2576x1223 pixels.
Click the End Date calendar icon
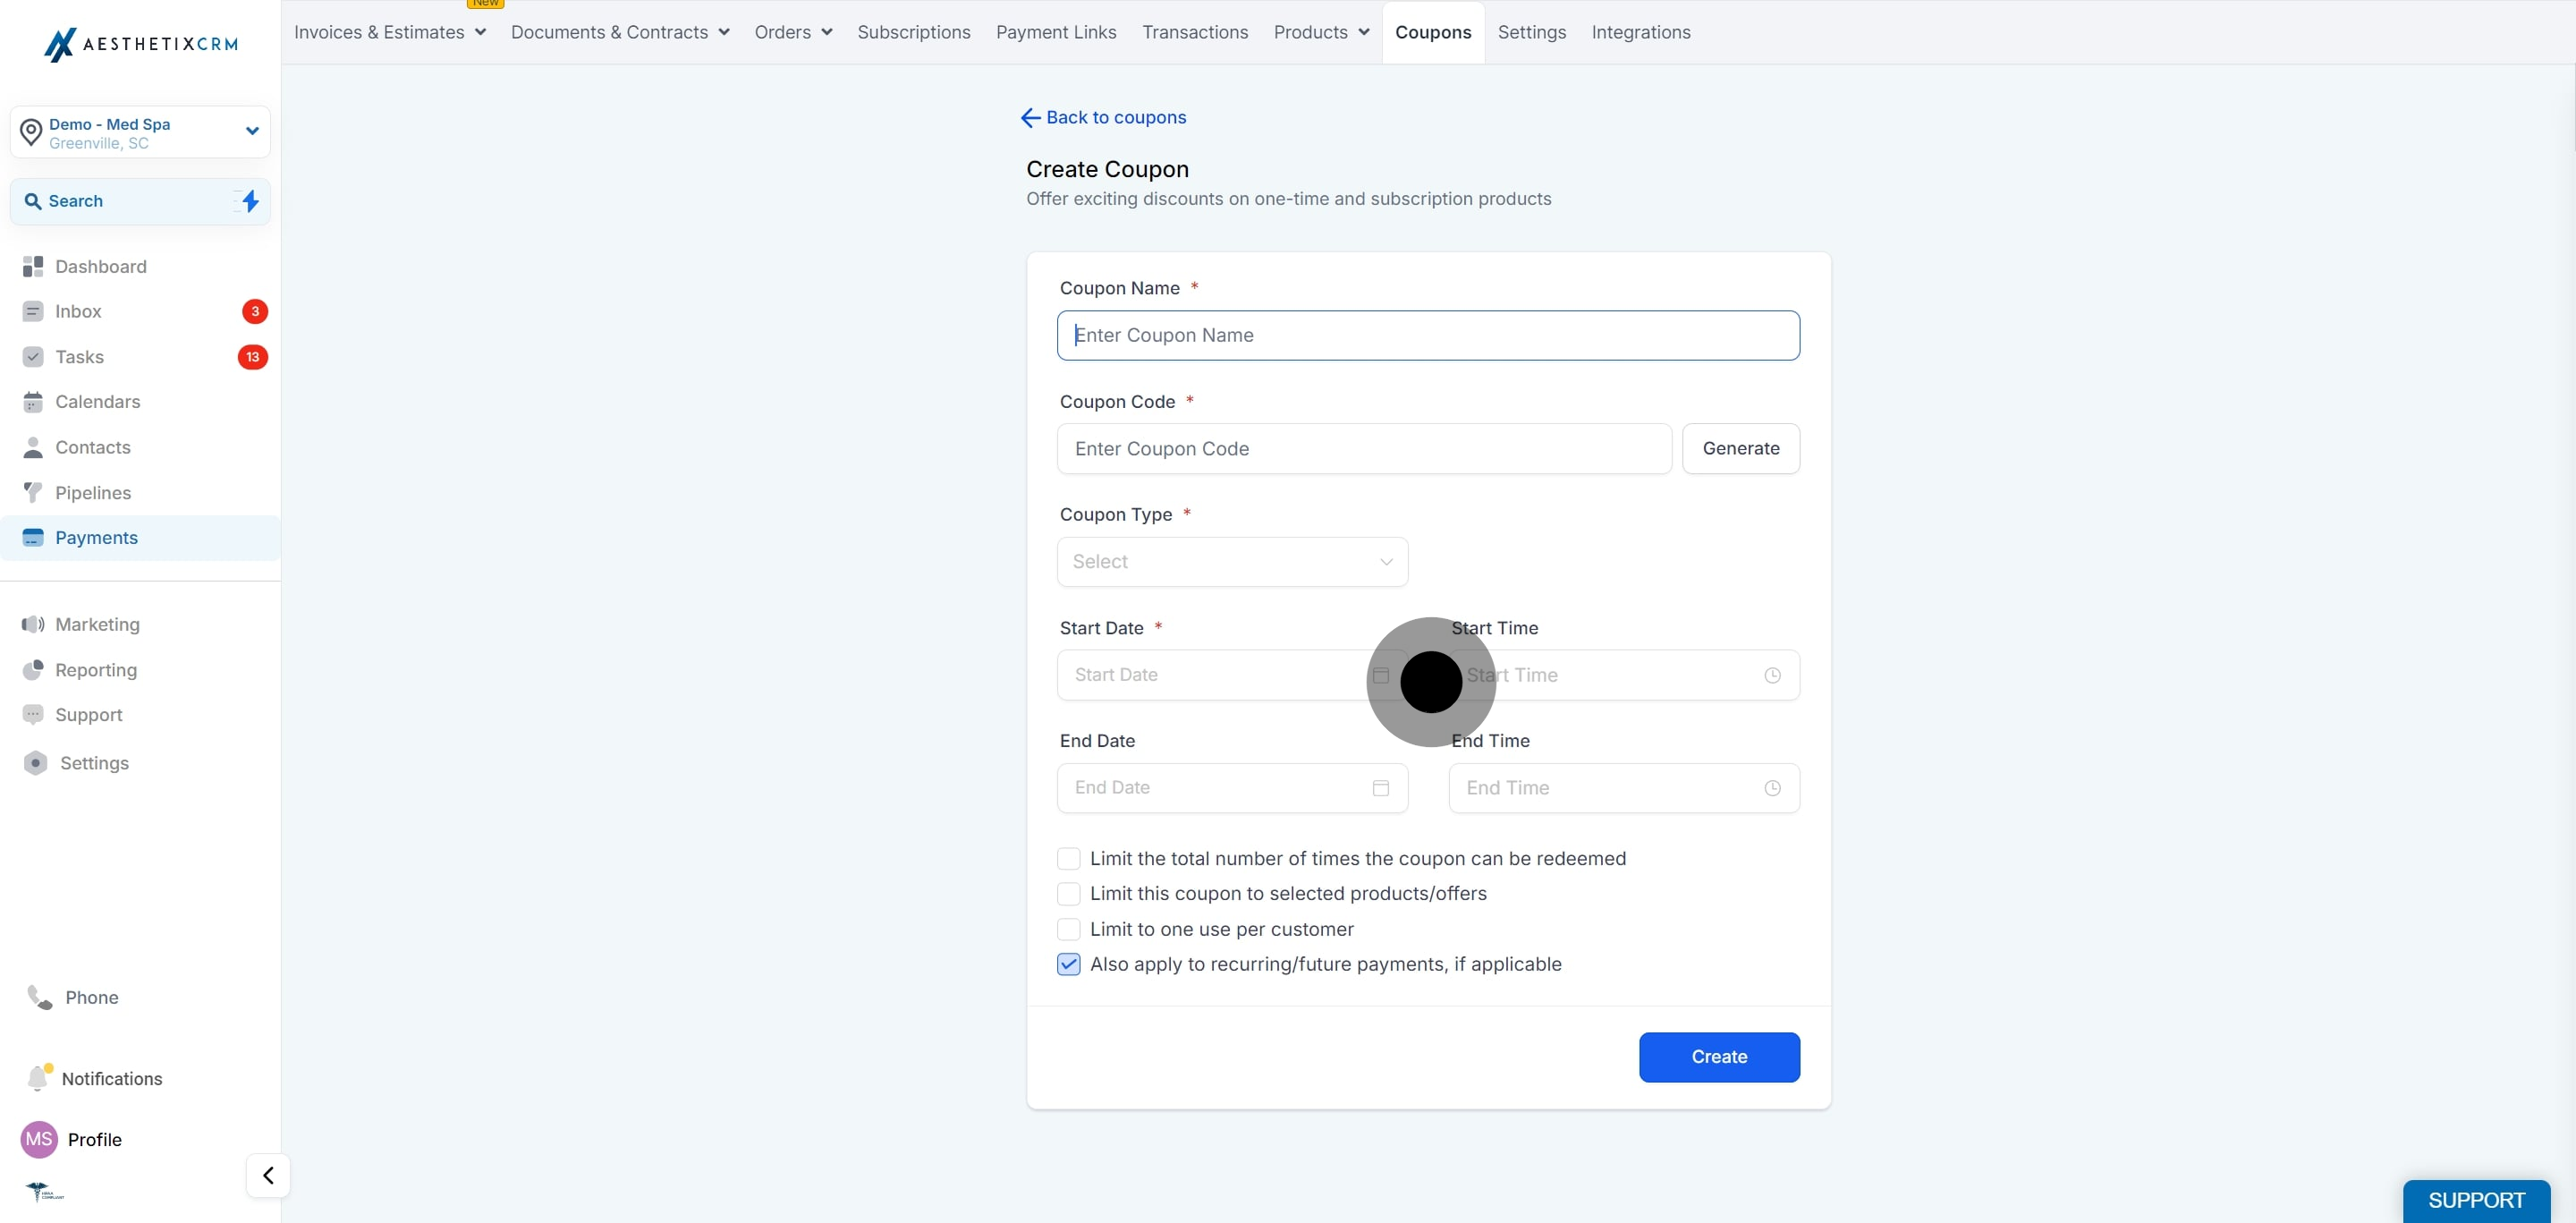(1381, 788)
